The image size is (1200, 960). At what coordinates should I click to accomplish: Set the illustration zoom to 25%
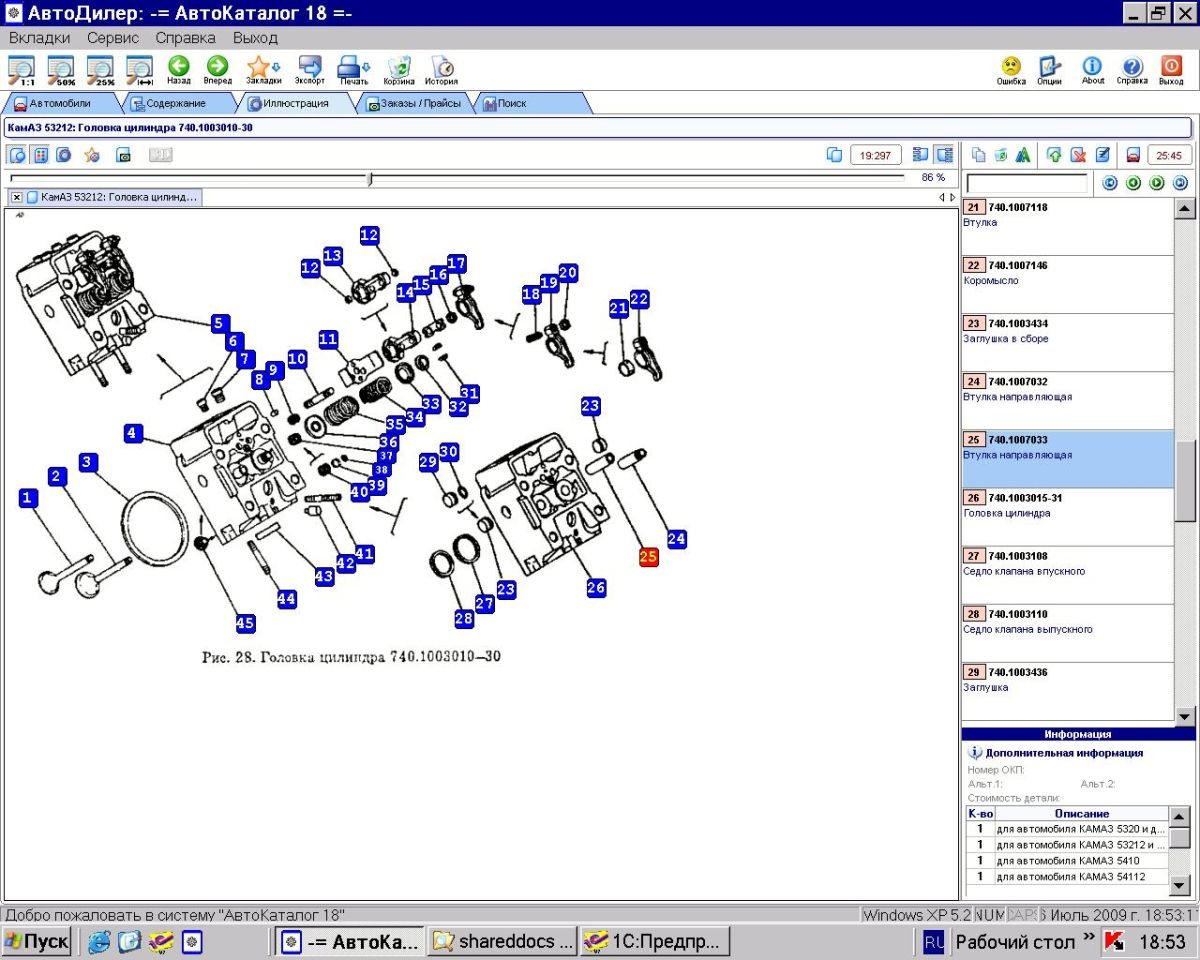pyautogui.click(x=100, y=69)
